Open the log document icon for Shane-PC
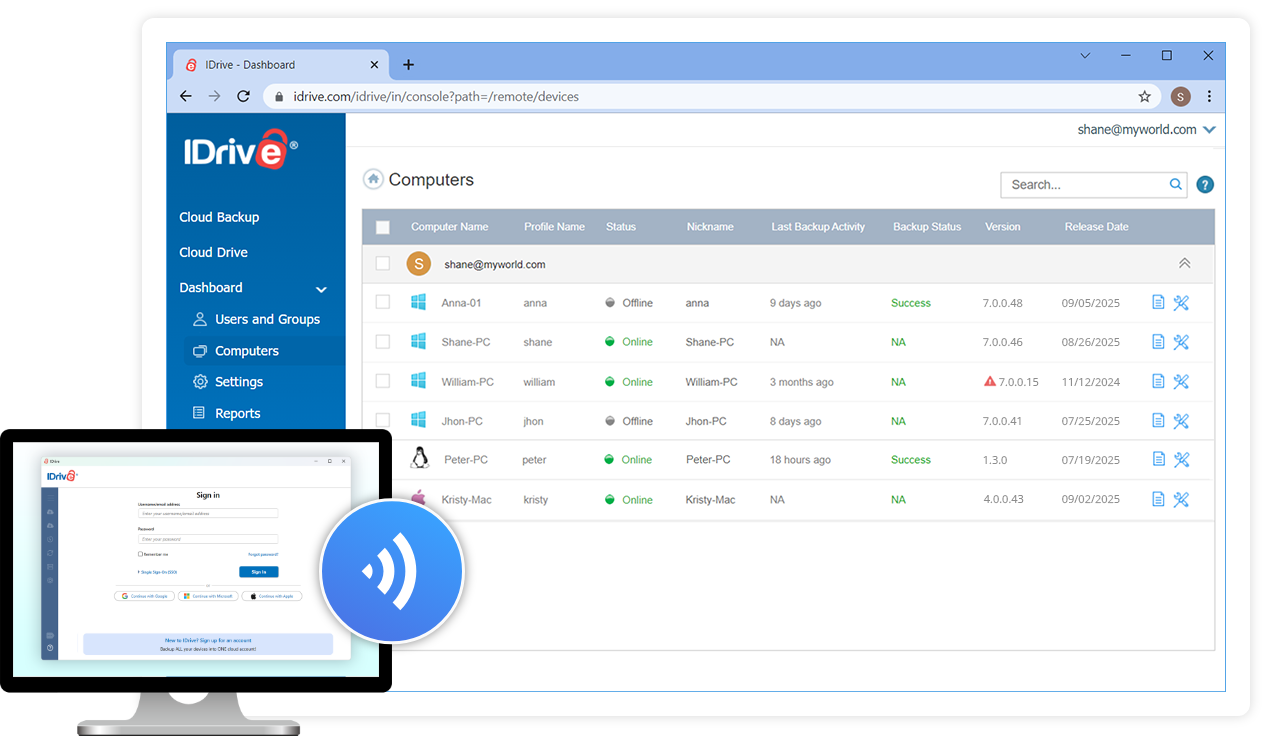 (1158, 341)
